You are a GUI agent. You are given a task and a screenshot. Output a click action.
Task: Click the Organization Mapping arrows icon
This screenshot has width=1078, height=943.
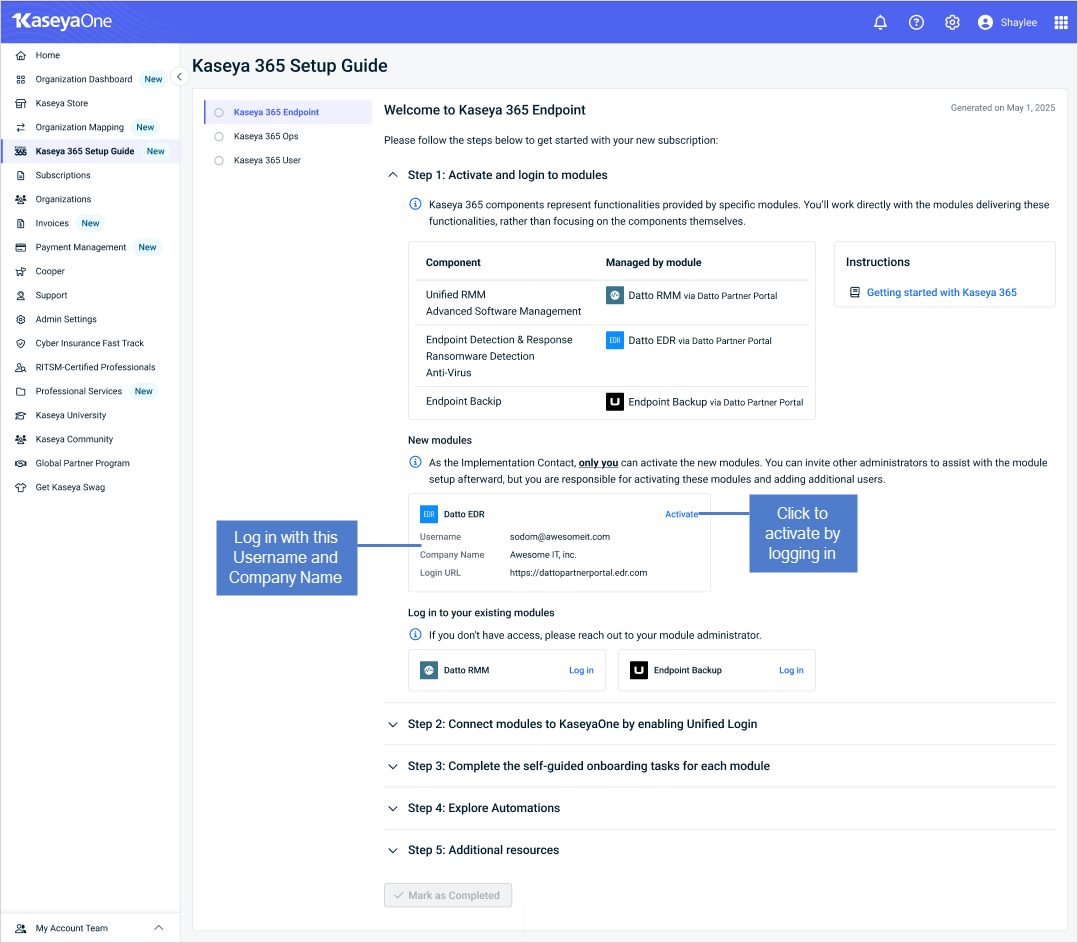tap(21, 128)
